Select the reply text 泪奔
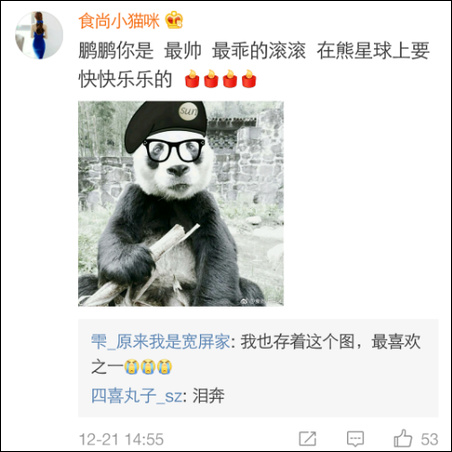 (x=209, y=396)
